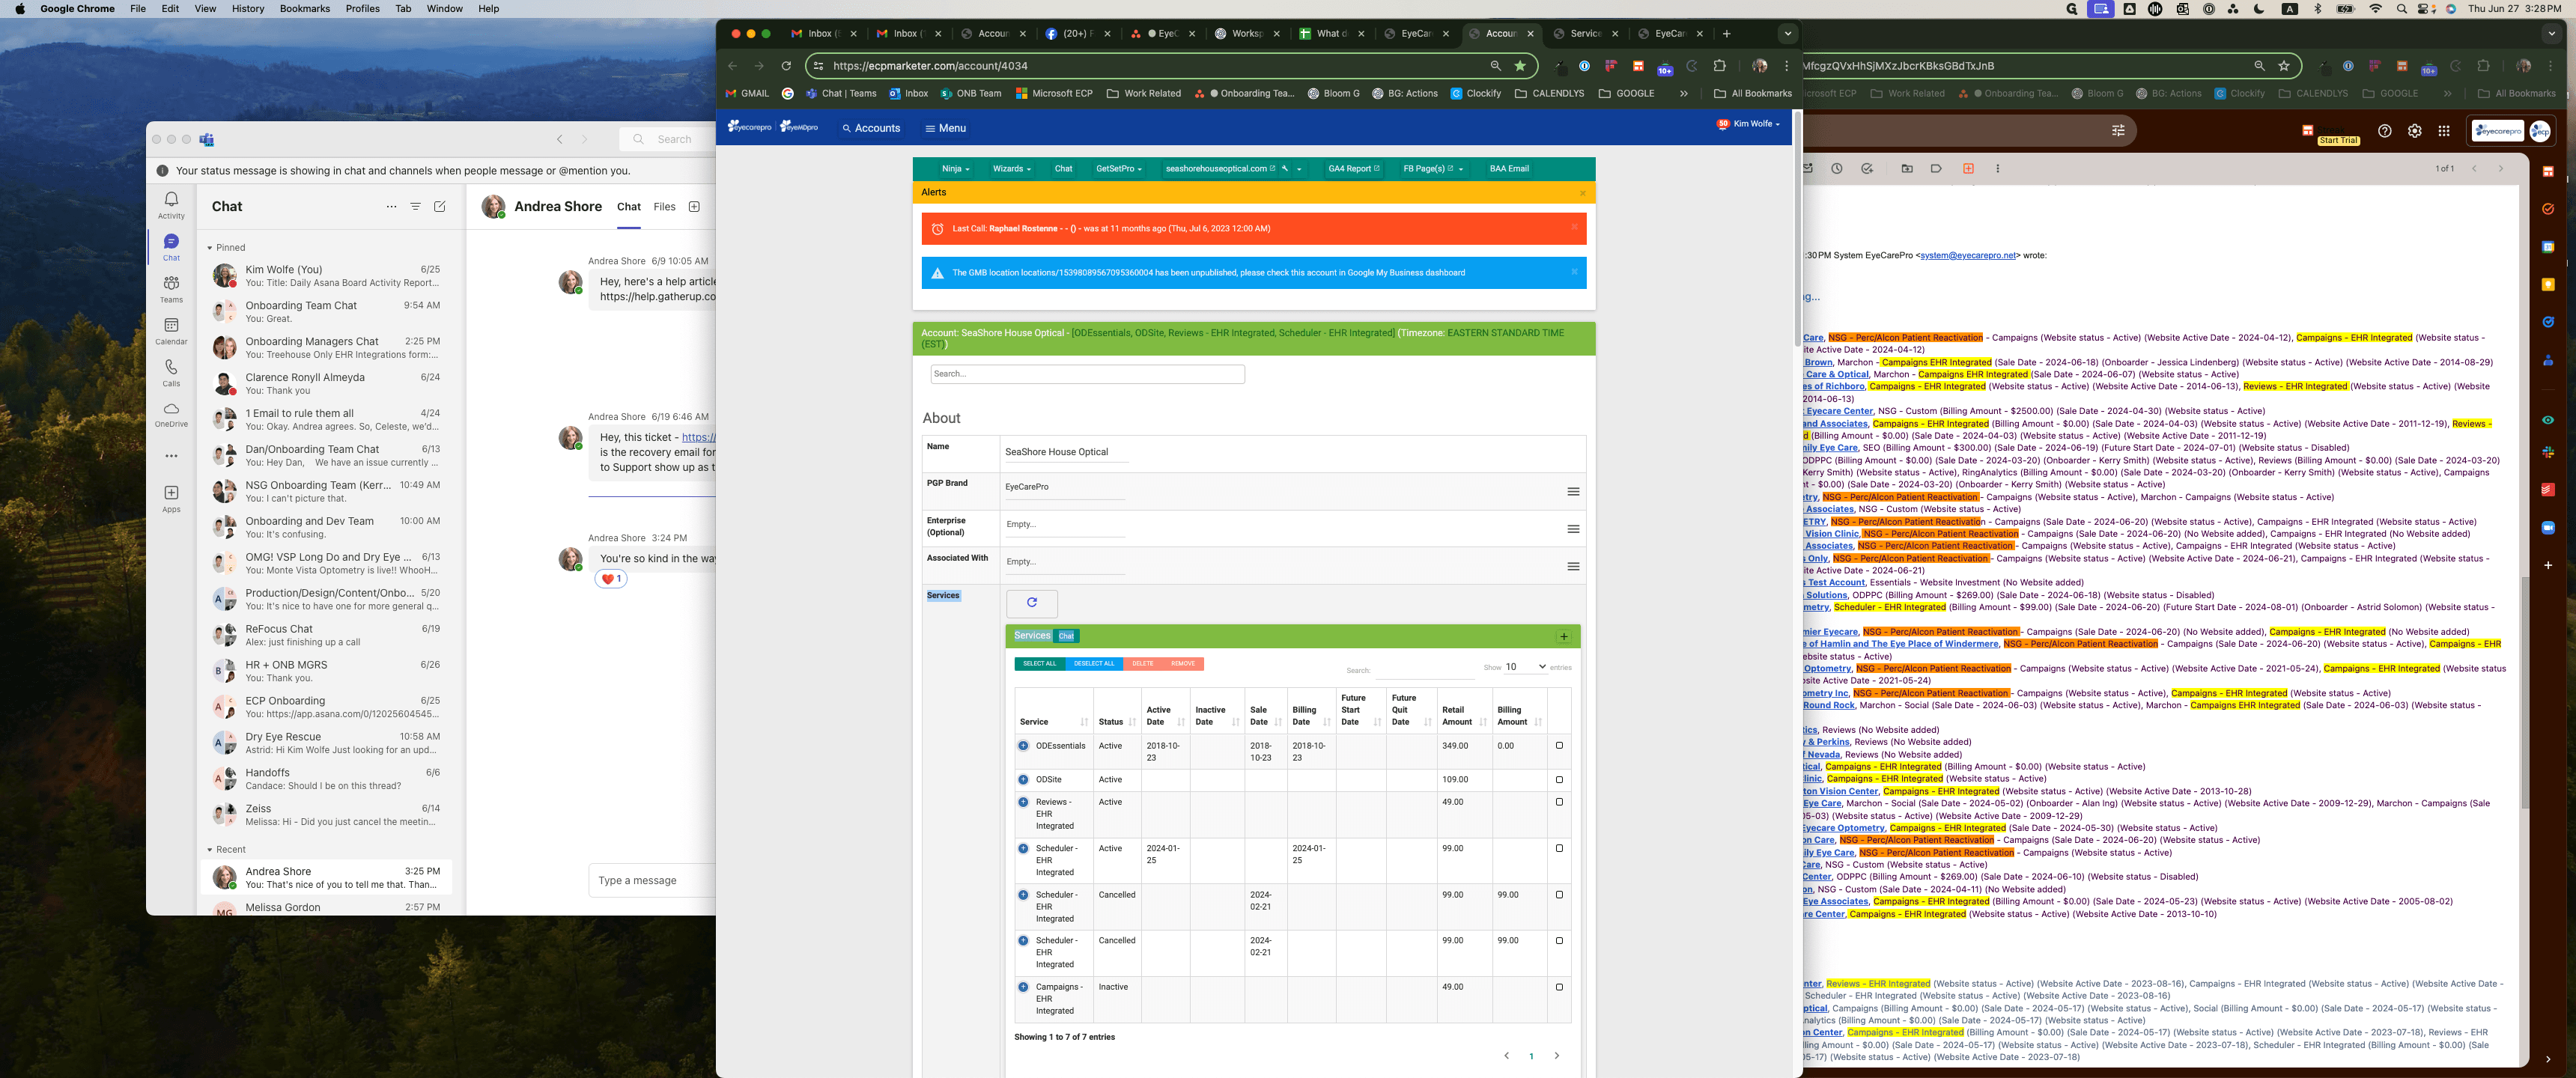
Task: Add a service with the plus button
Action: pos(1564,636)
